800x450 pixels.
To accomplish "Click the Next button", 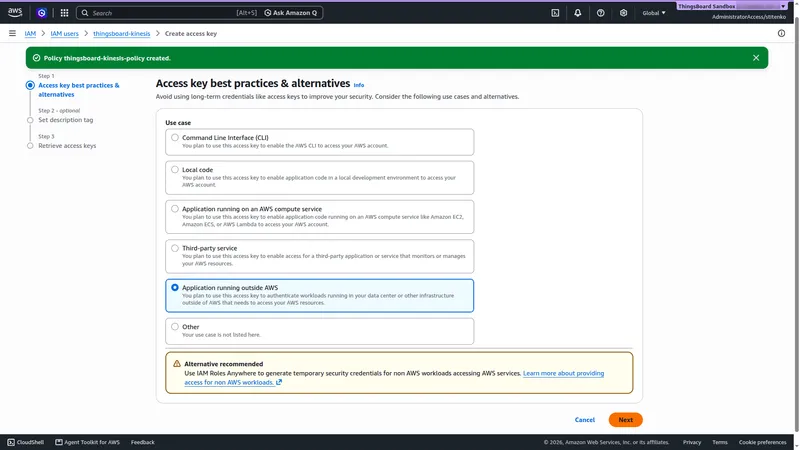I will [626, 420].
